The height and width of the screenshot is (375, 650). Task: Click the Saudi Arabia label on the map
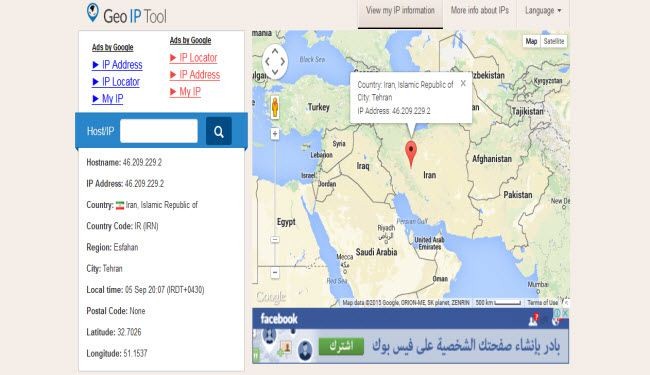coord(376,252)
